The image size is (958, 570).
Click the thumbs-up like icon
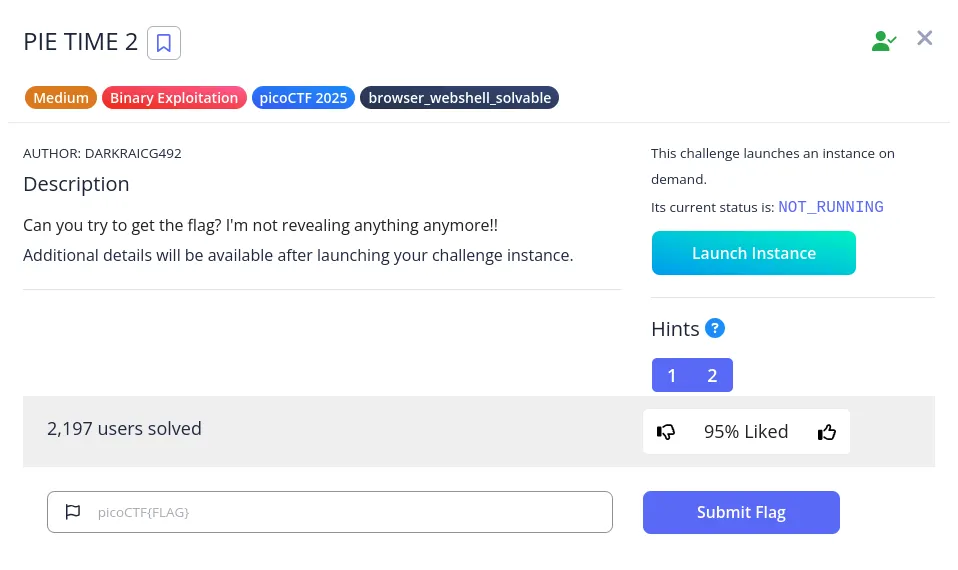click(827, 432)
